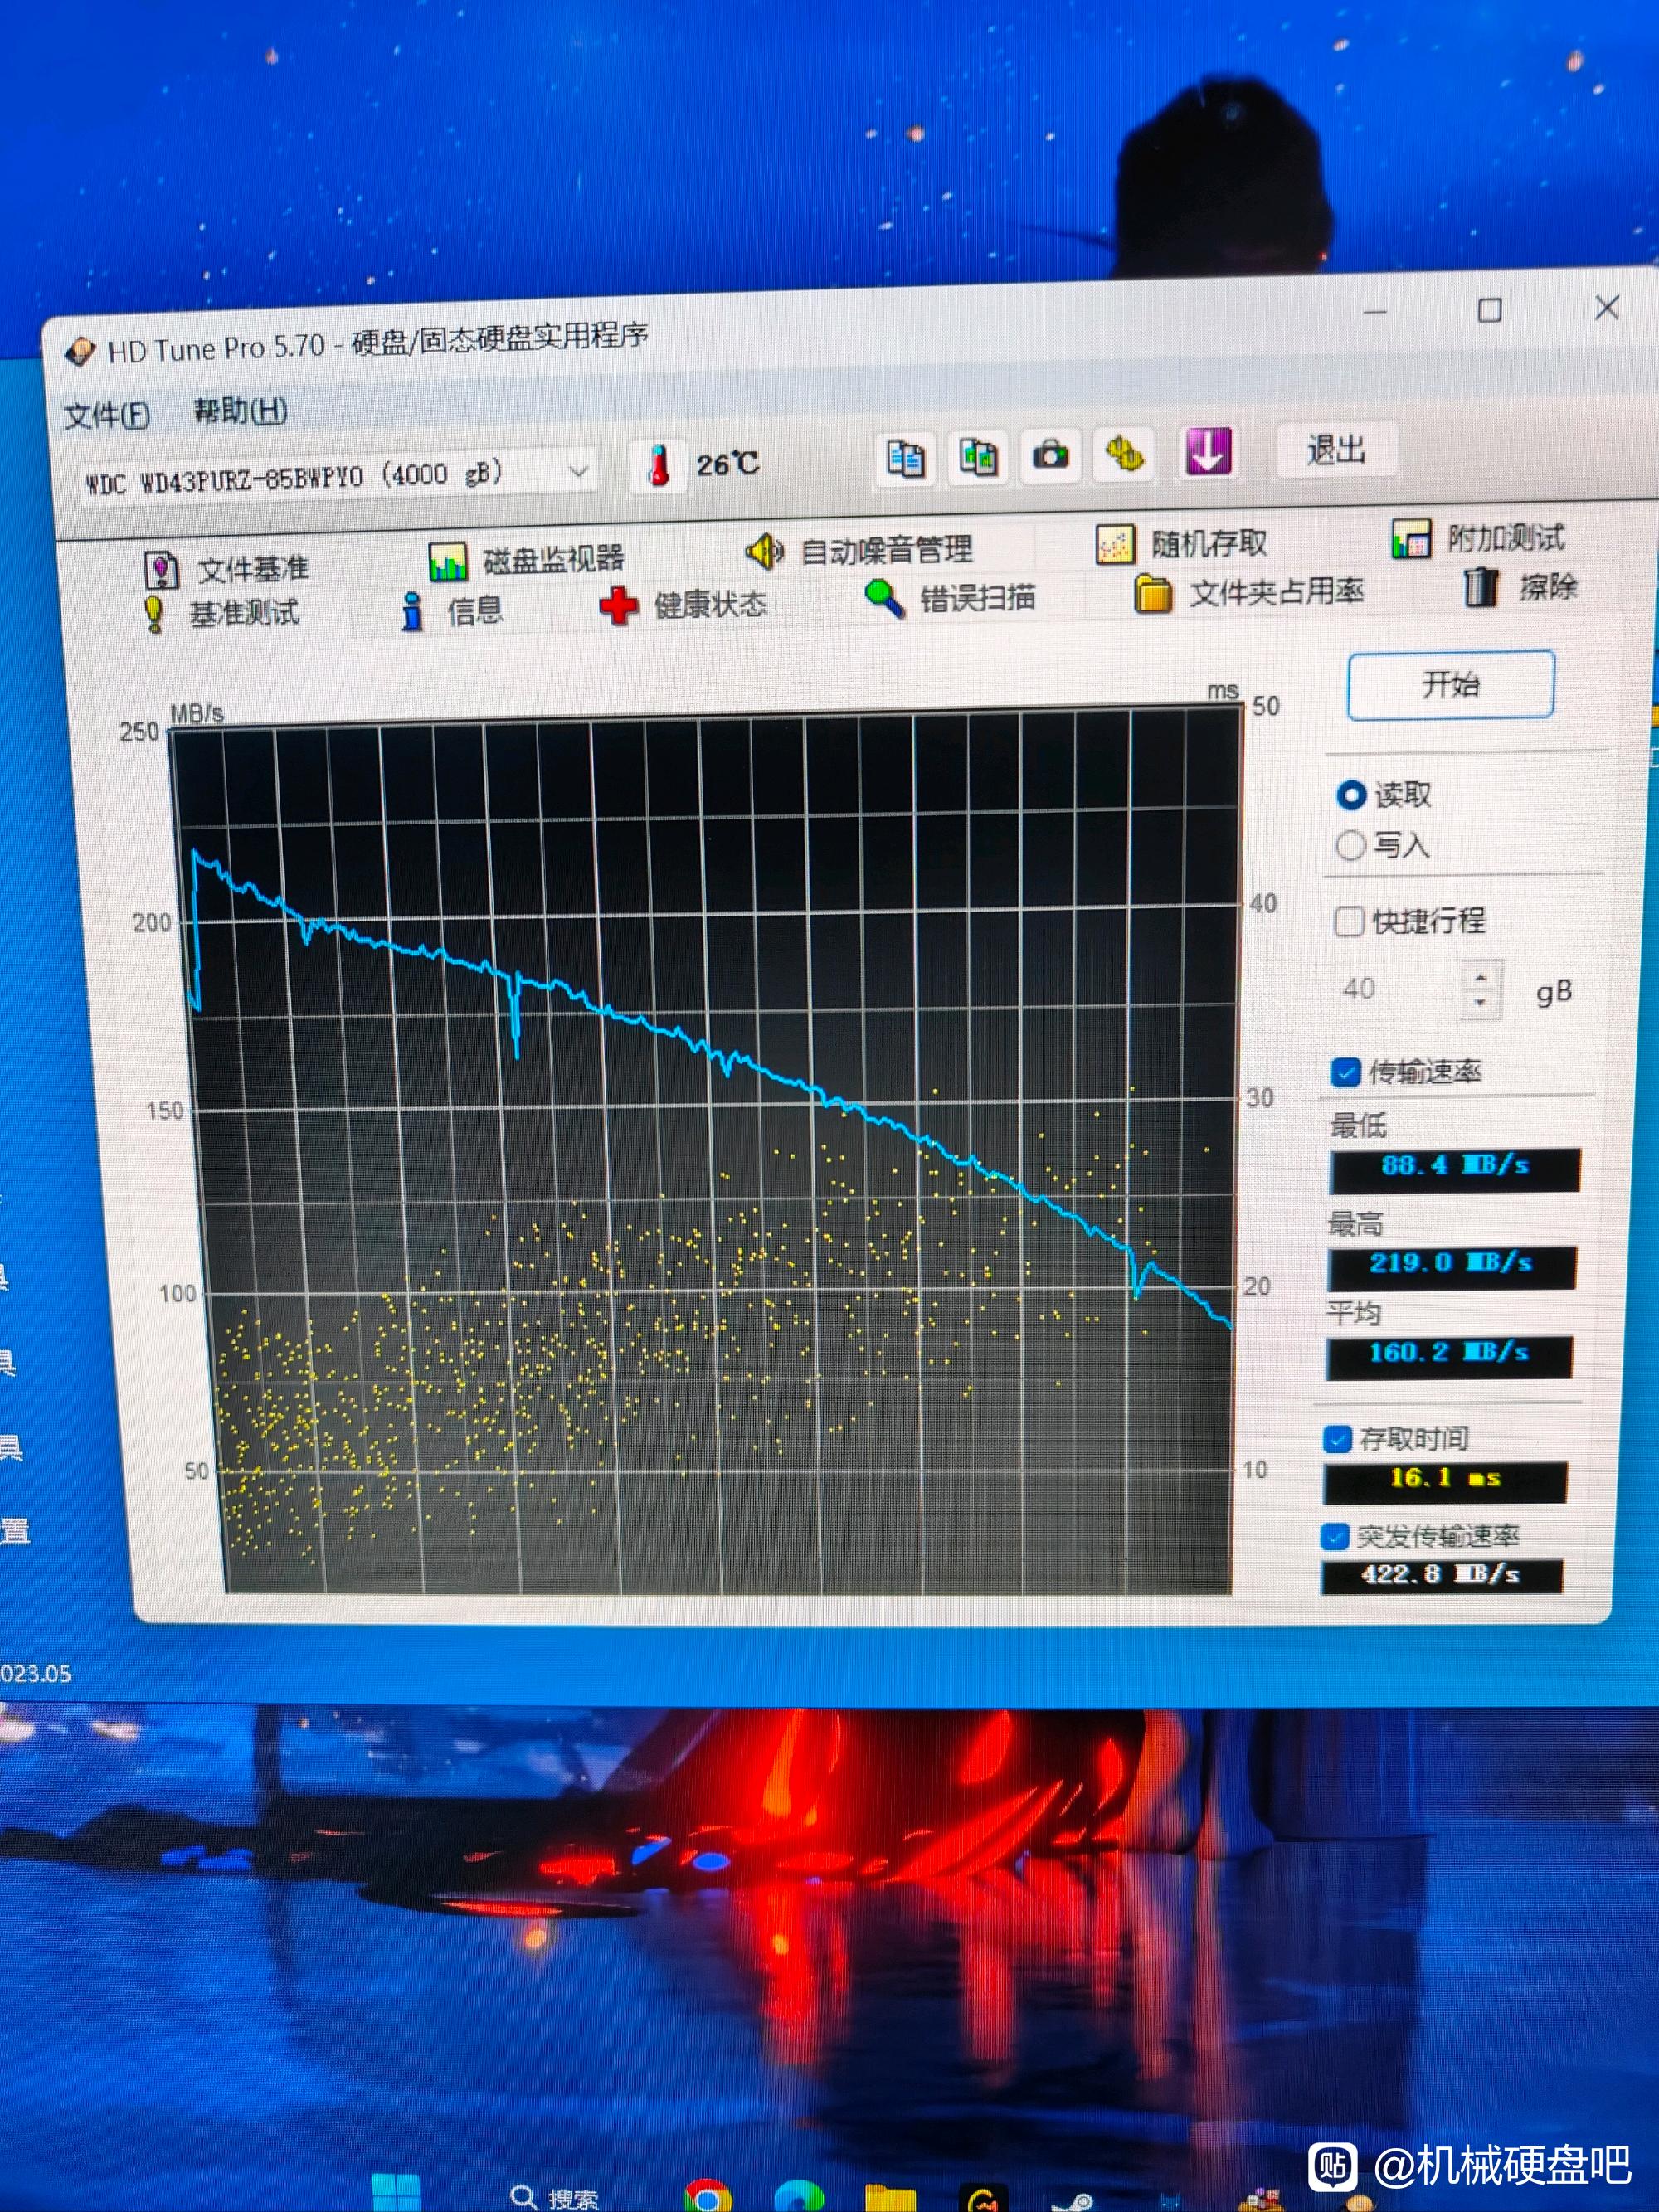Click the extra tests calculator icon
Viewport: 1659px width, 2212px height.
[1411, 539]
